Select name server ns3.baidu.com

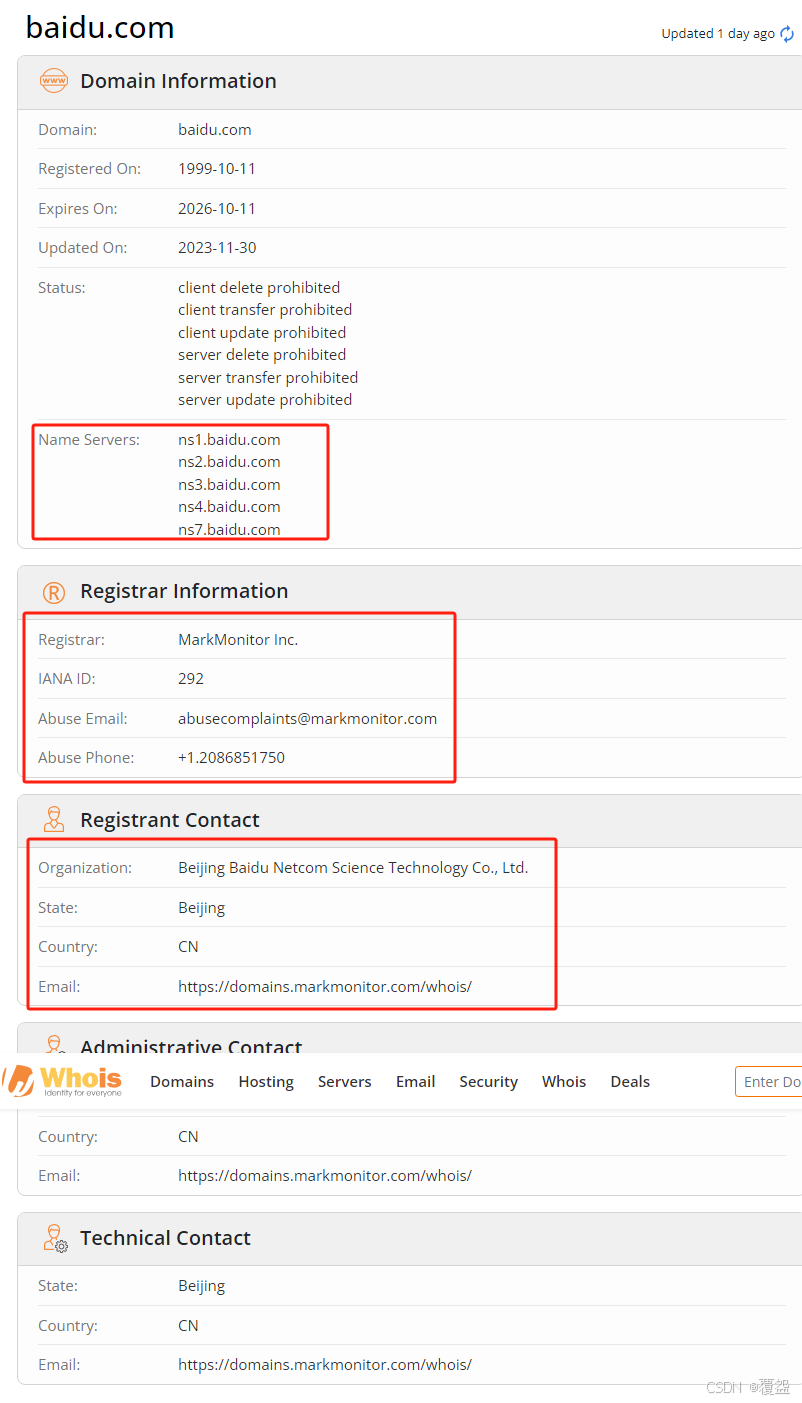(229, 485)
